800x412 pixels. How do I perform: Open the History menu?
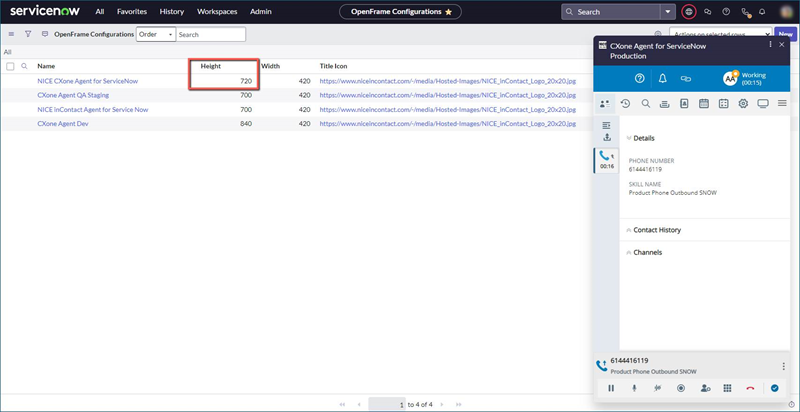click(x=171, y=11)
